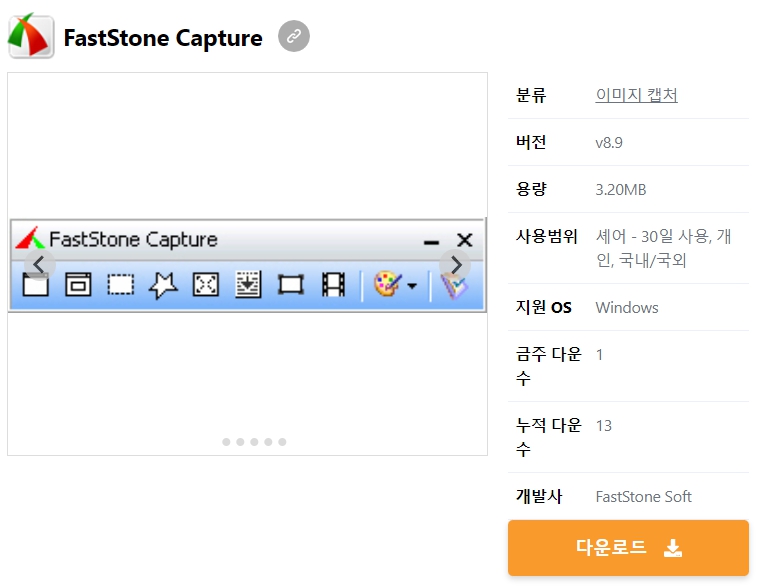Open the Screen Recorder film icon
This screenshot has width=758, height=587.
point(334,284)
